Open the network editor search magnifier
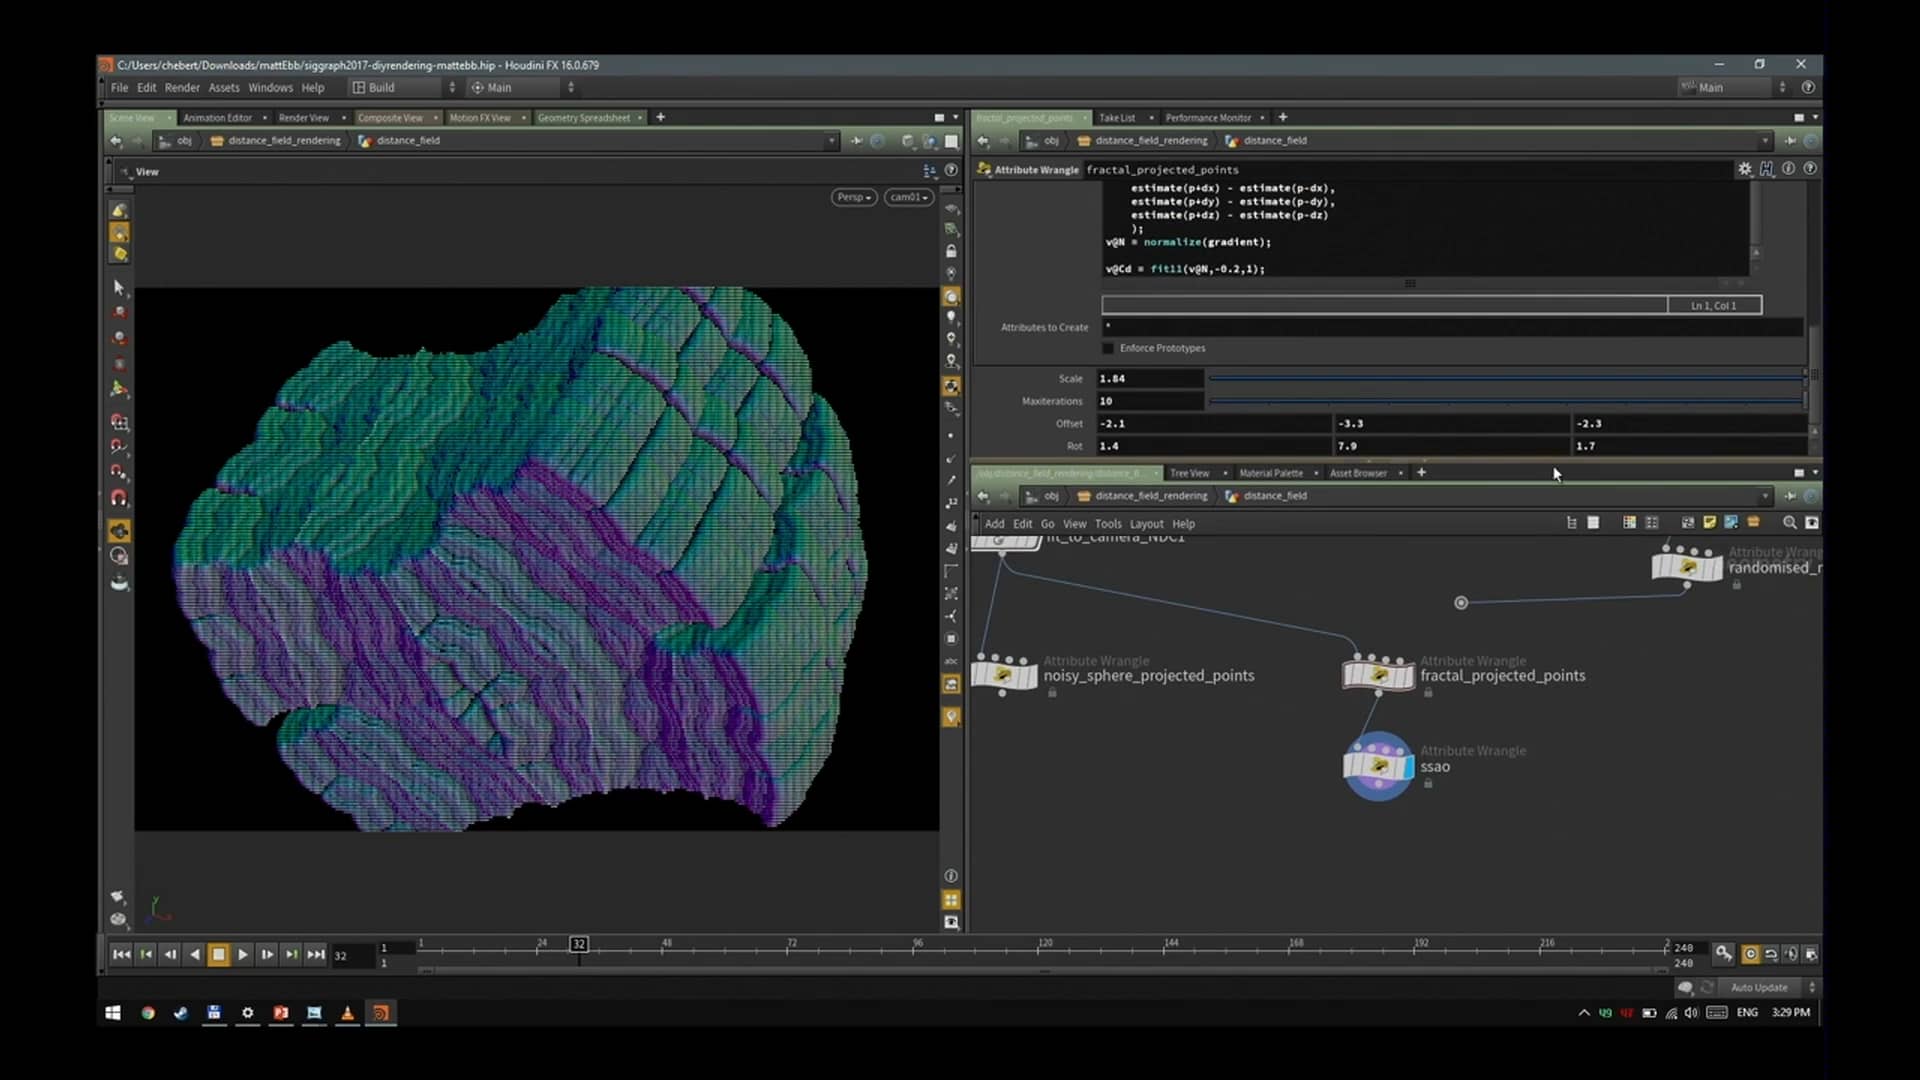1920x1080 pixels. [x=1789, y=522]
